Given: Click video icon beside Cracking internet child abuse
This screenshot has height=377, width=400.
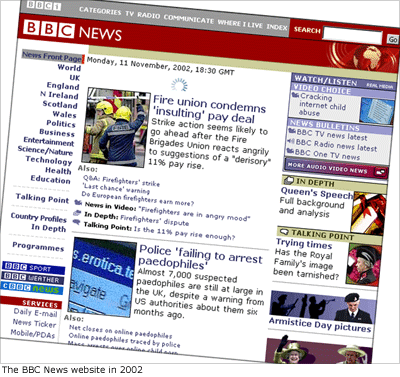Looking at the screenshot, I should tap(295, 95).
